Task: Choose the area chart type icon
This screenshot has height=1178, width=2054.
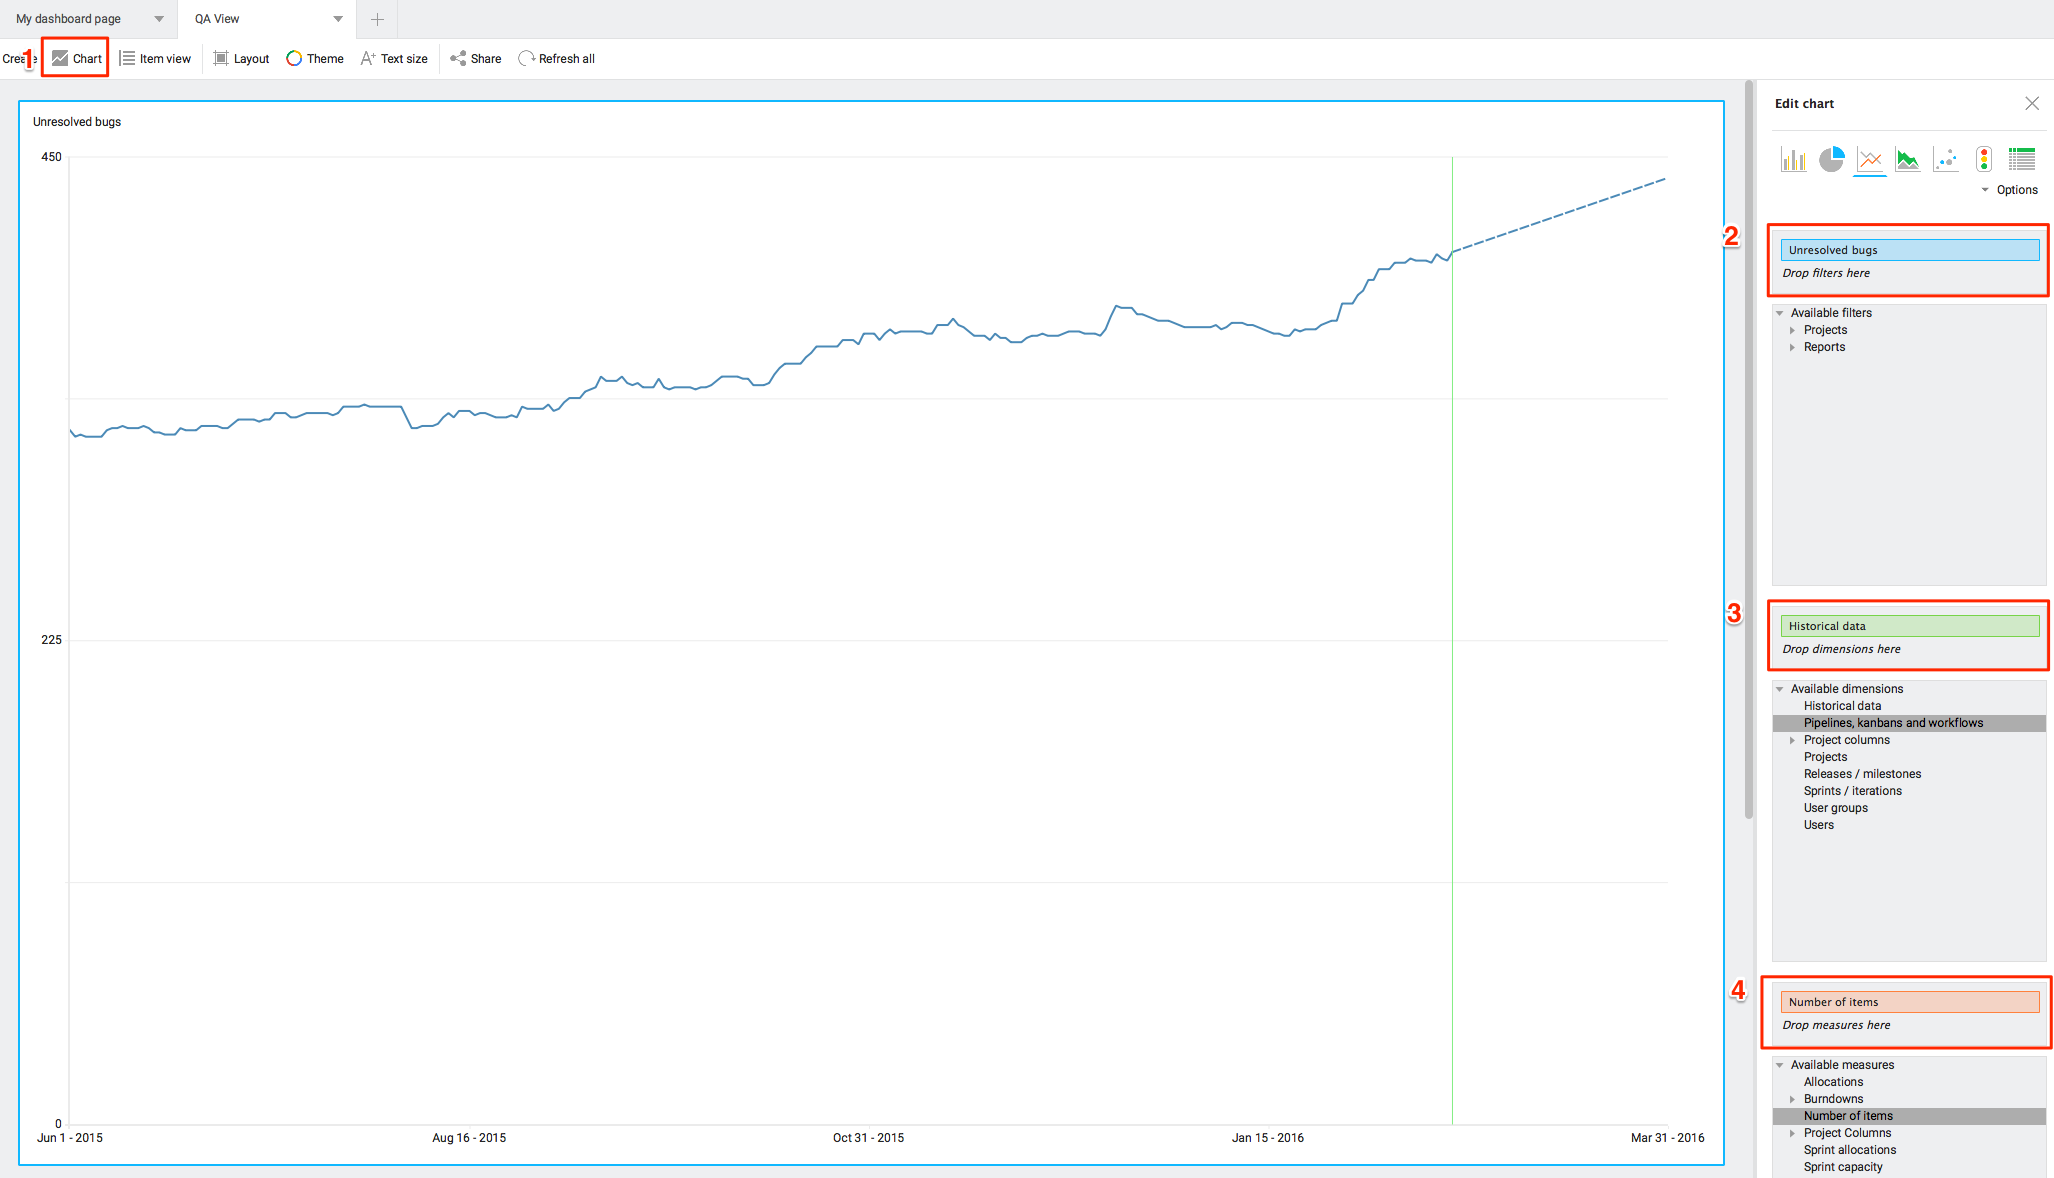Action: tap(1907, 160)
